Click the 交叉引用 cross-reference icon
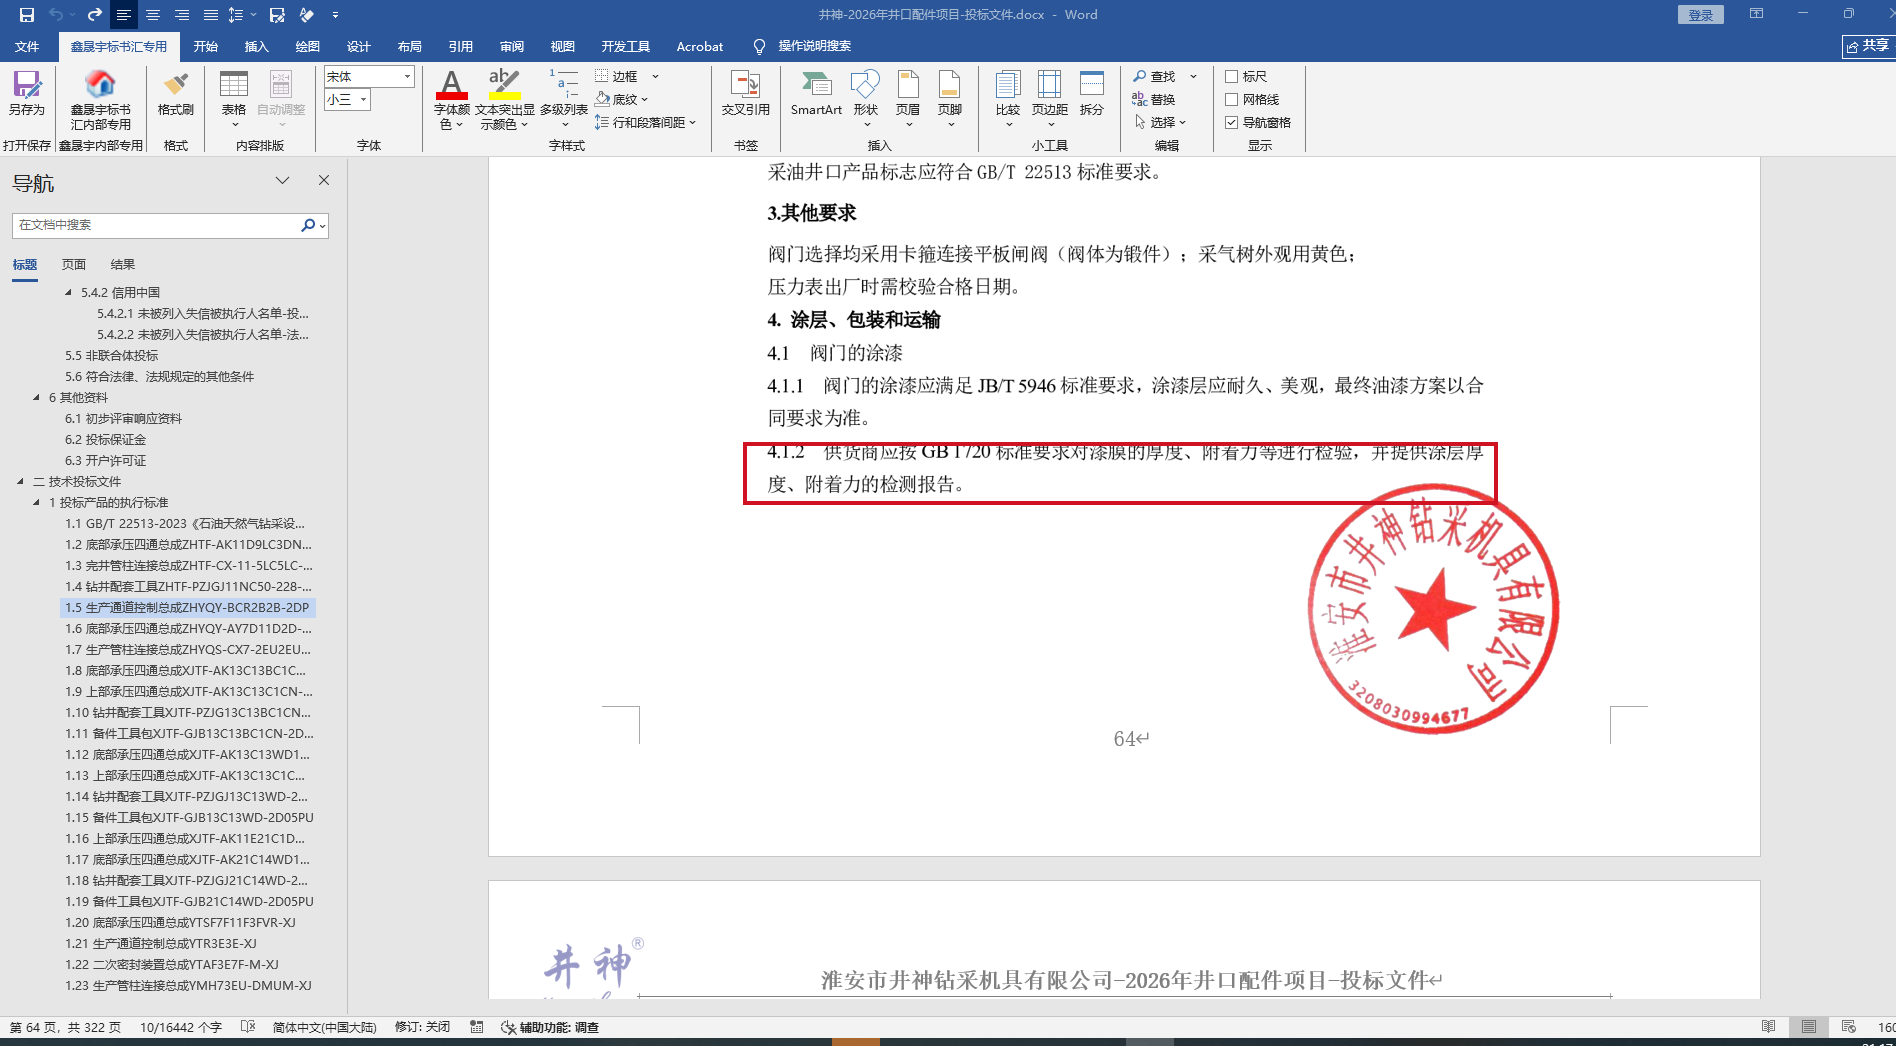The height and width of the screenshot is (1046, 1896). tap(745, 93)
